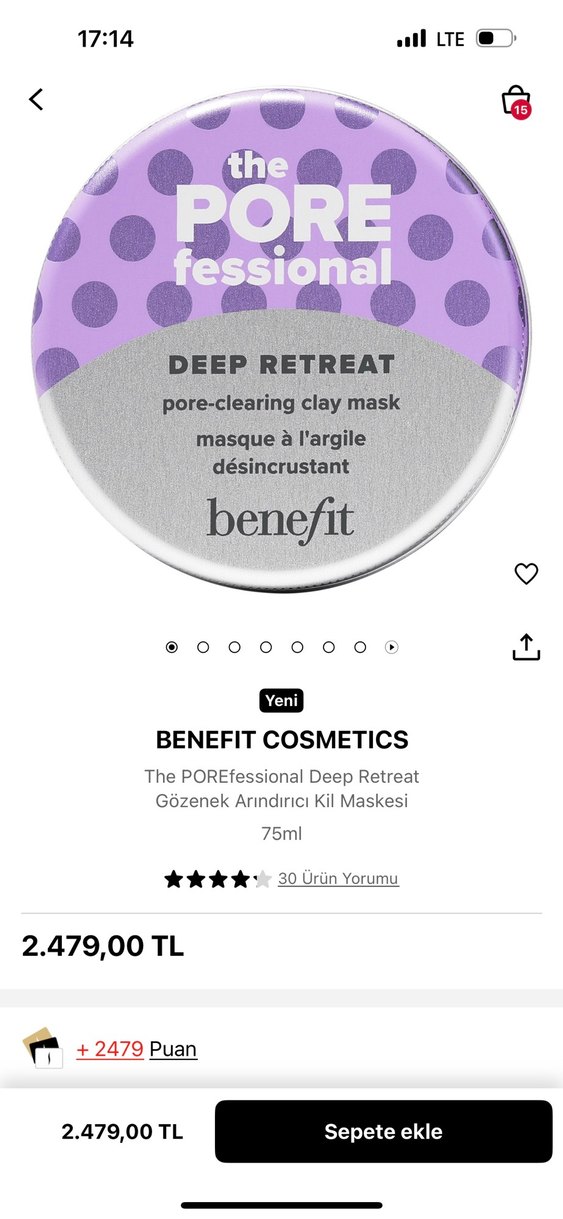This screenshot has height=1219, width=563.
Task: Tap the battery indicator in status bar
Action: click(496, 39)
